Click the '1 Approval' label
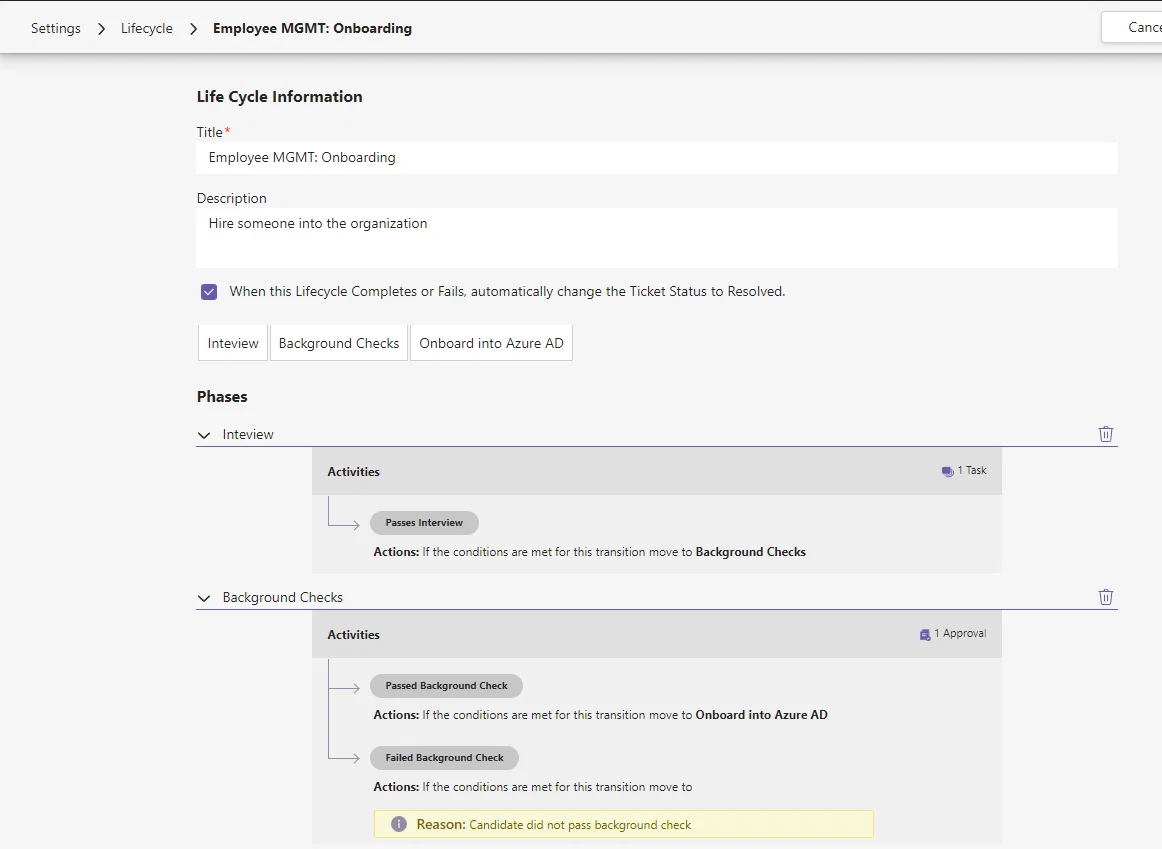Screen dimensions: 1162x849 [960, 633]
